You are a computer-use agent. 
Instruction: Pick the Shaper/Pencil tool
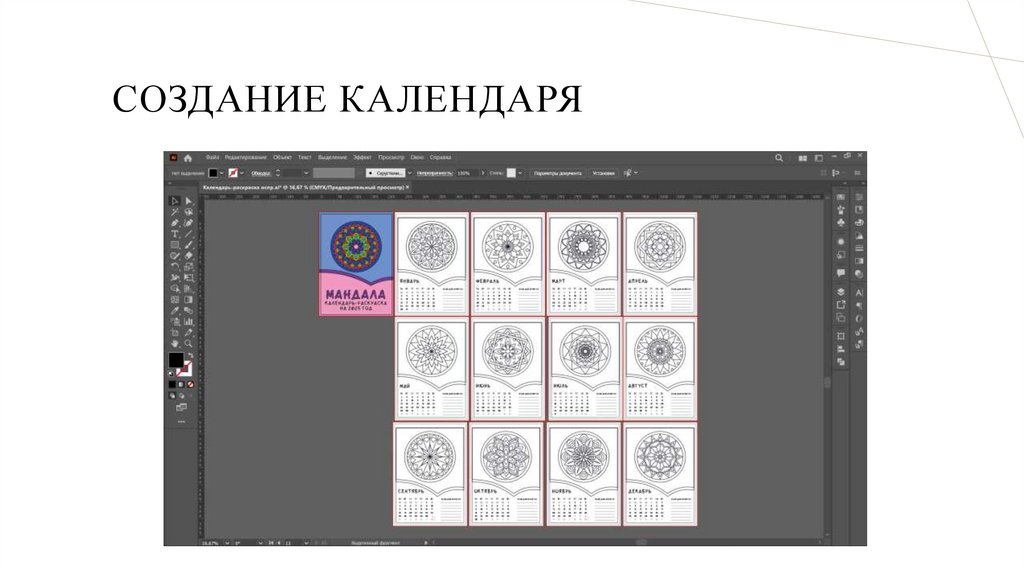coord(174,255)
